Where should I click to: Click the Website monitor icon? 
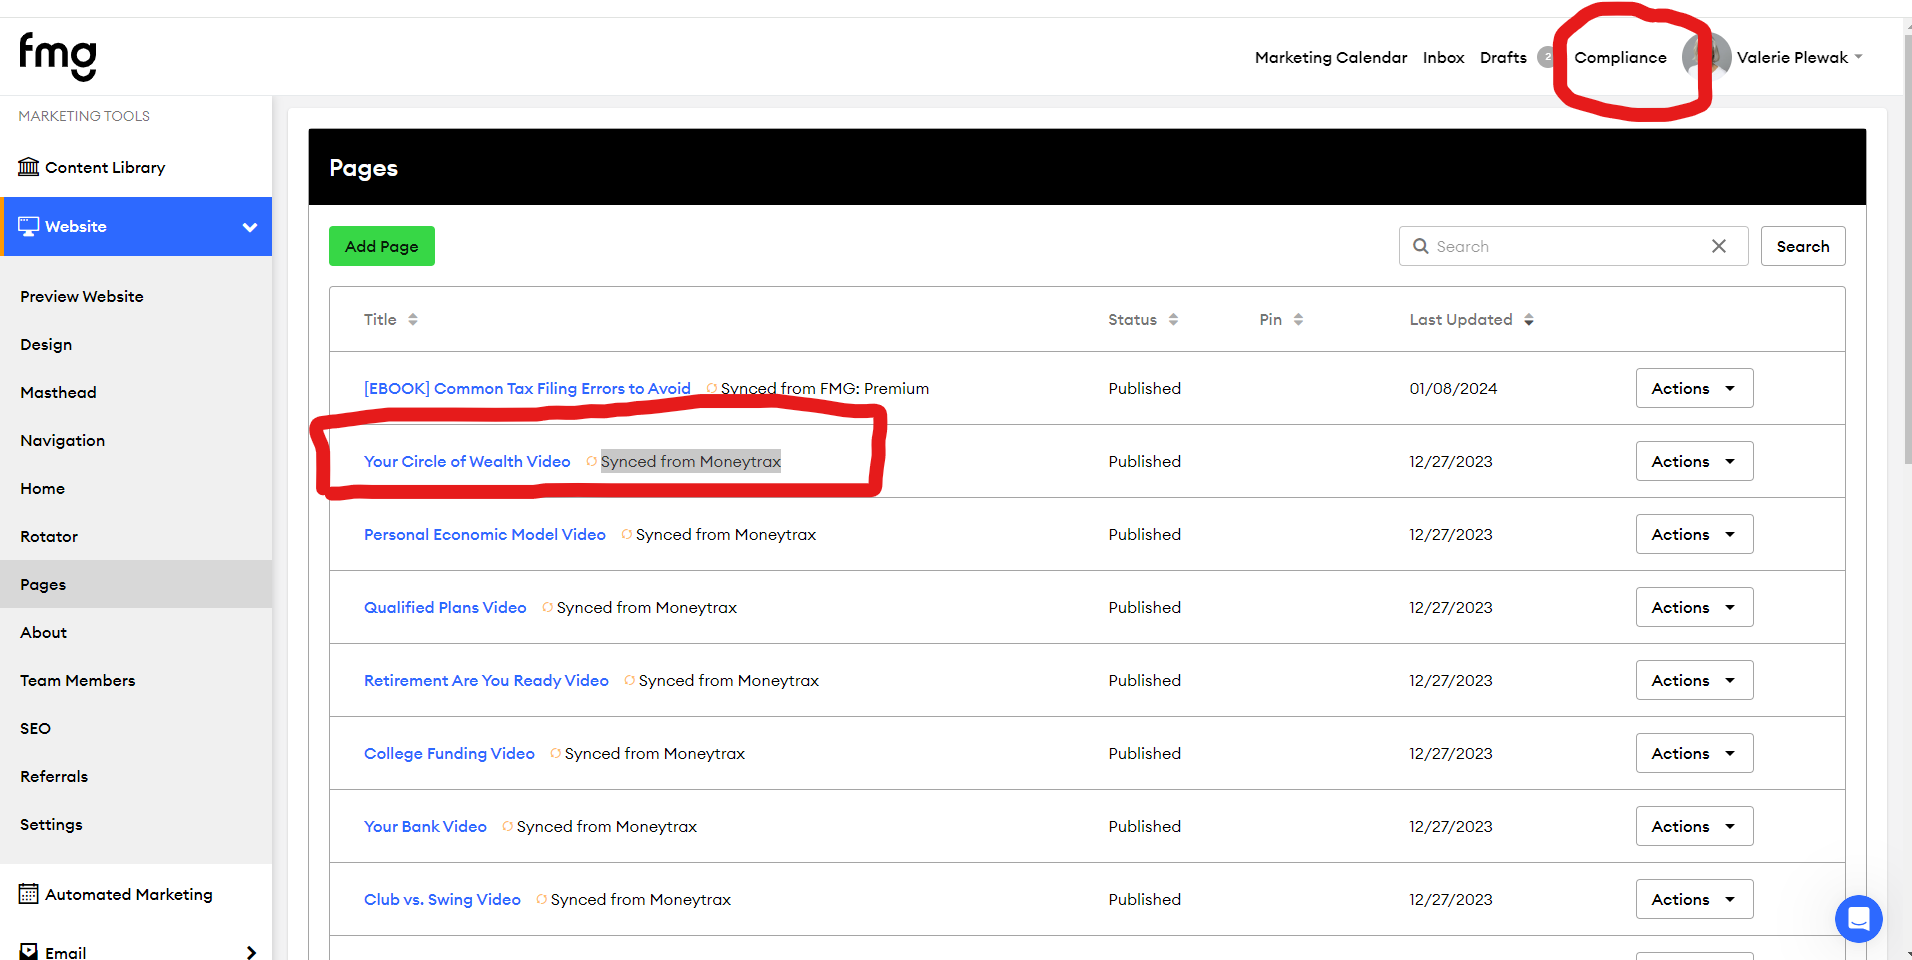(x=29, y=226)
